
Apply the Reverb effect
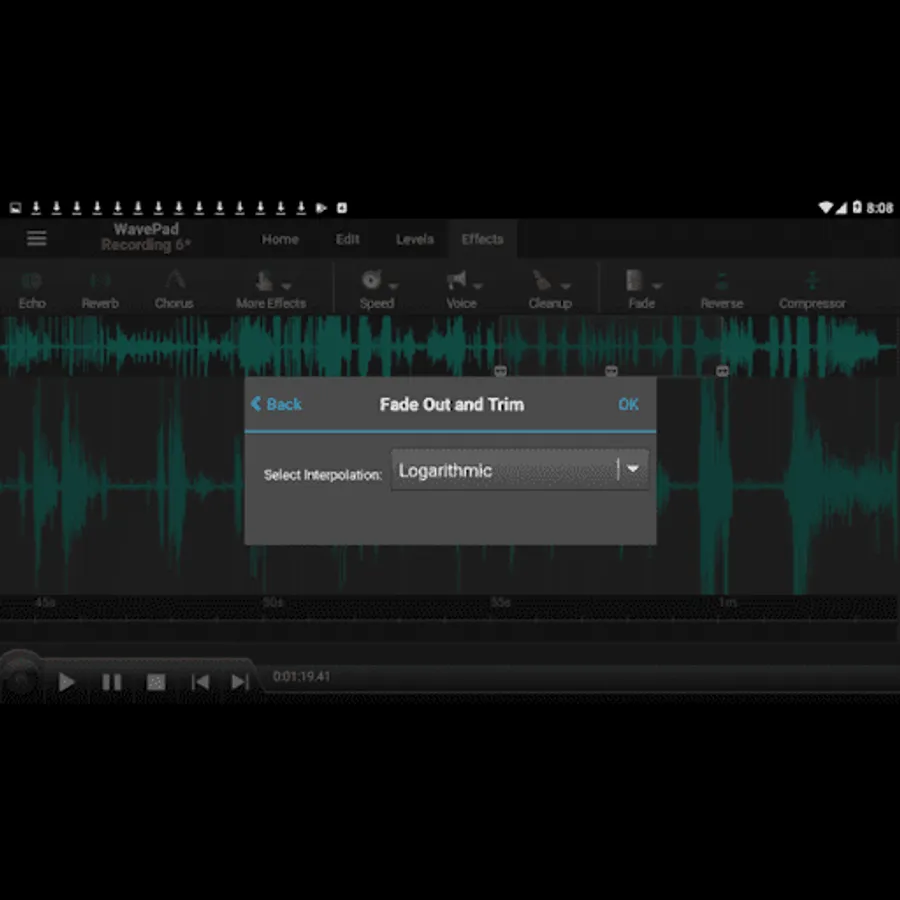pos(100,288)
